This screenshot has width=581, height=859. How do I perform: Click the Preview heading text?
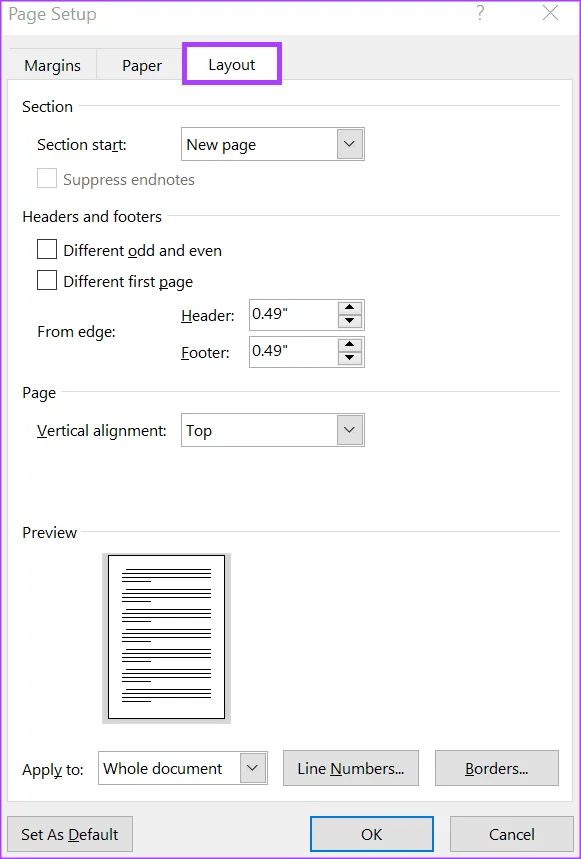[x=49, y=532]
